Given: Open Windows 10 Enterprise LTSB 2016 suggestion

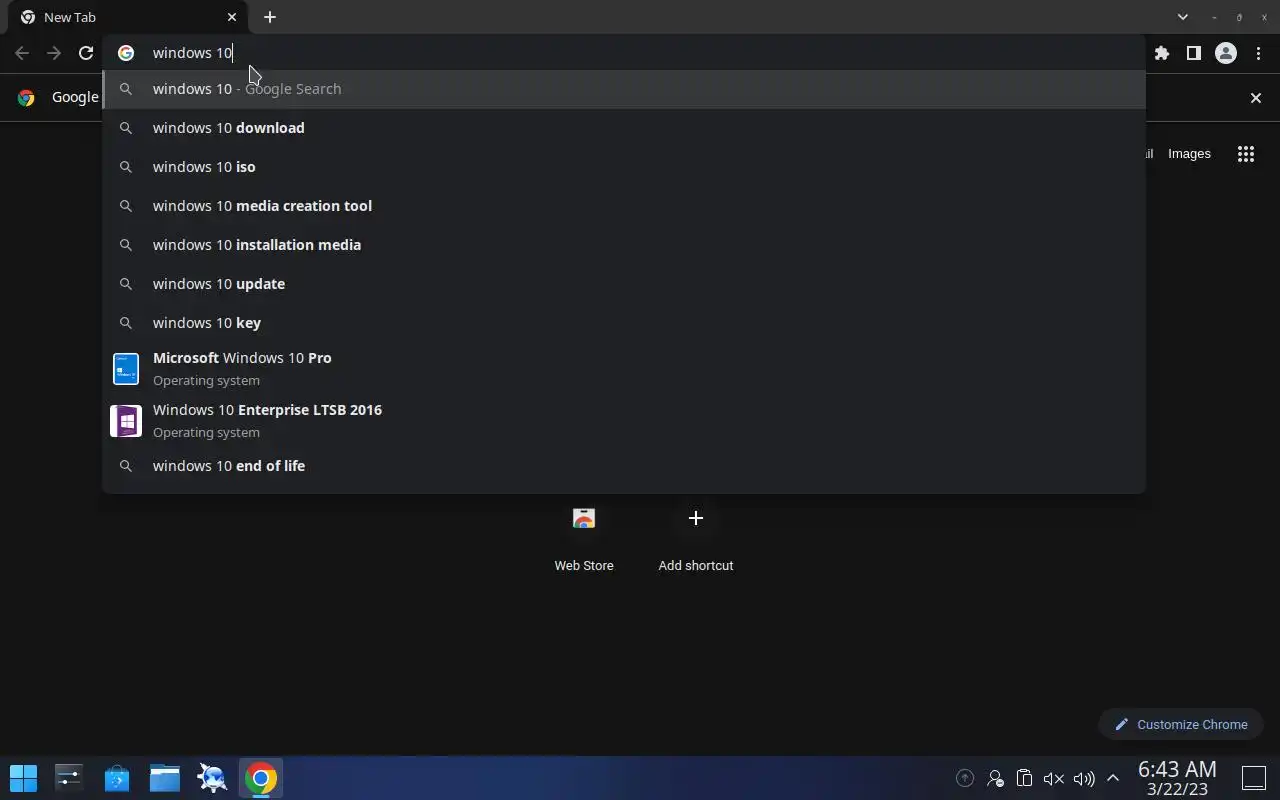Looking at the screenshot, I should [x=624, y=421].
